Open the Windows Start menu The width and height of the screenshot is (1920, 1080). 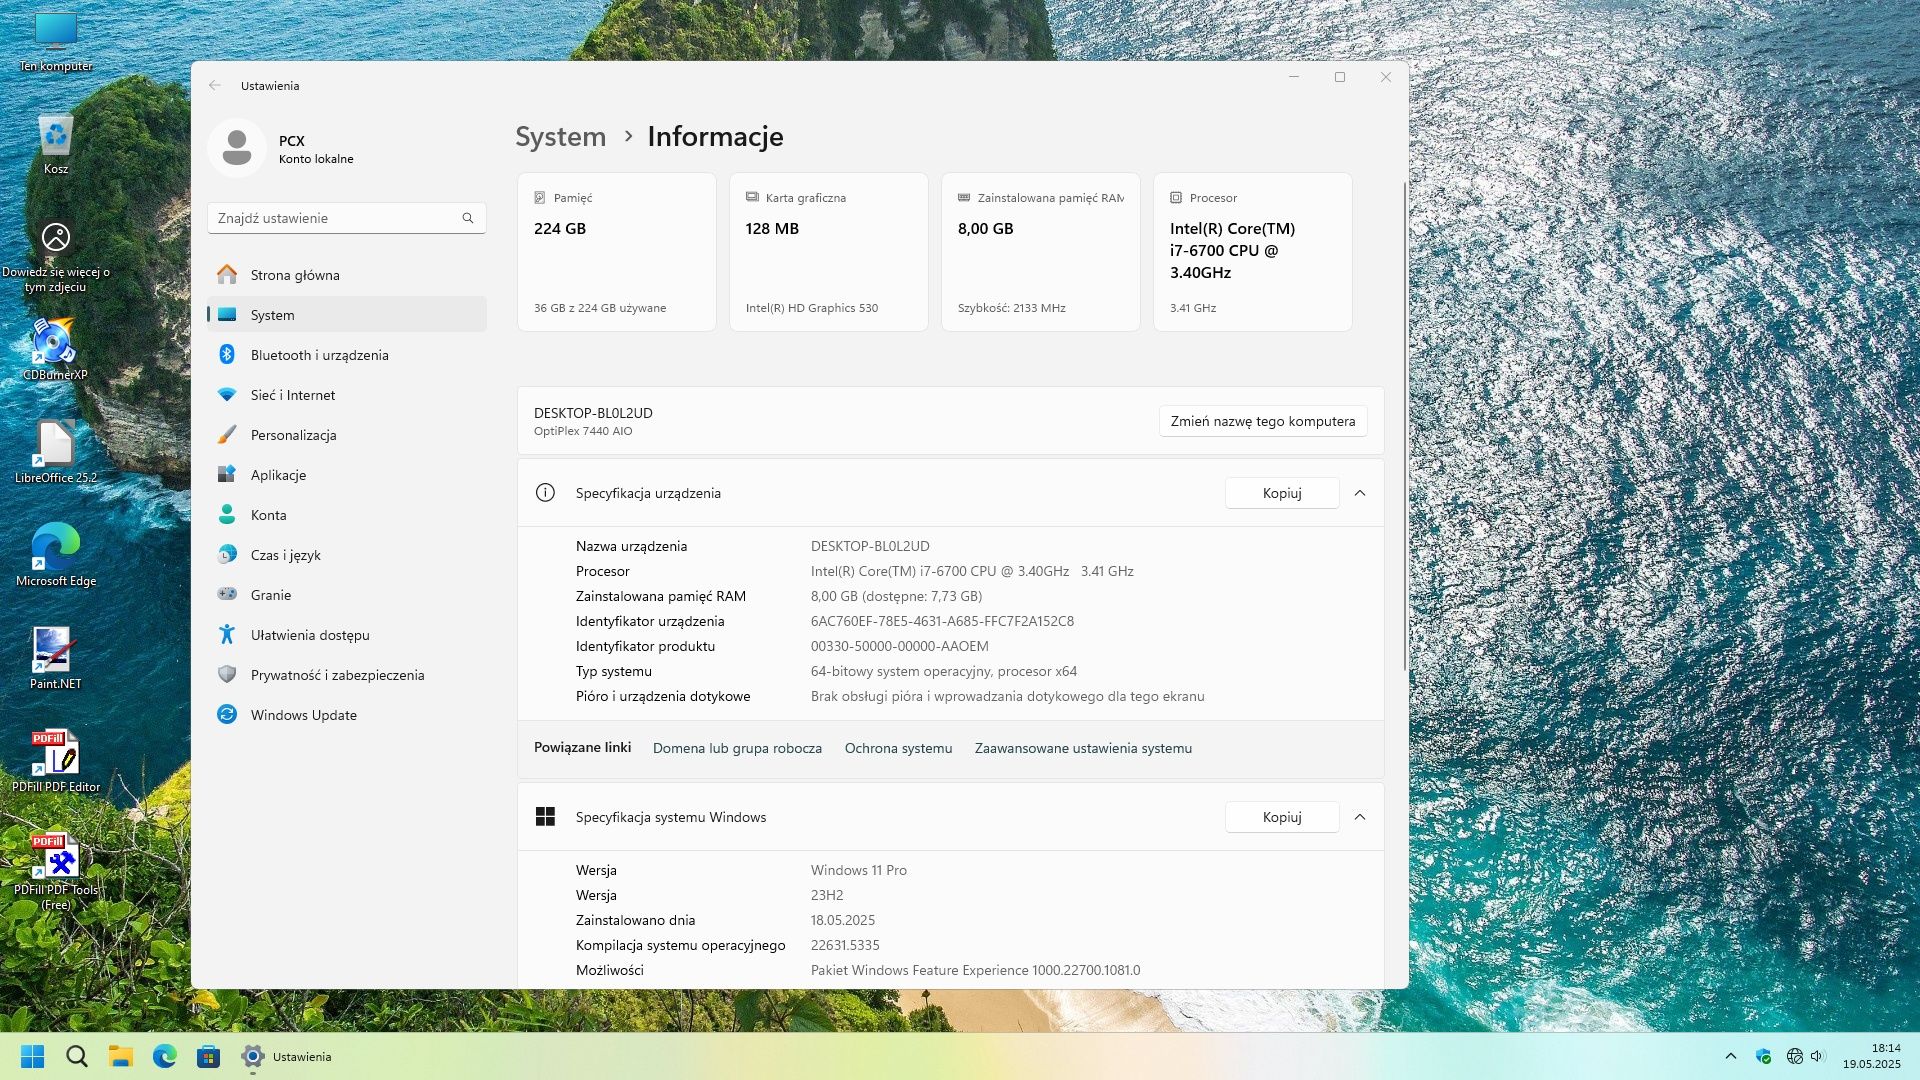coord(32,1056)
